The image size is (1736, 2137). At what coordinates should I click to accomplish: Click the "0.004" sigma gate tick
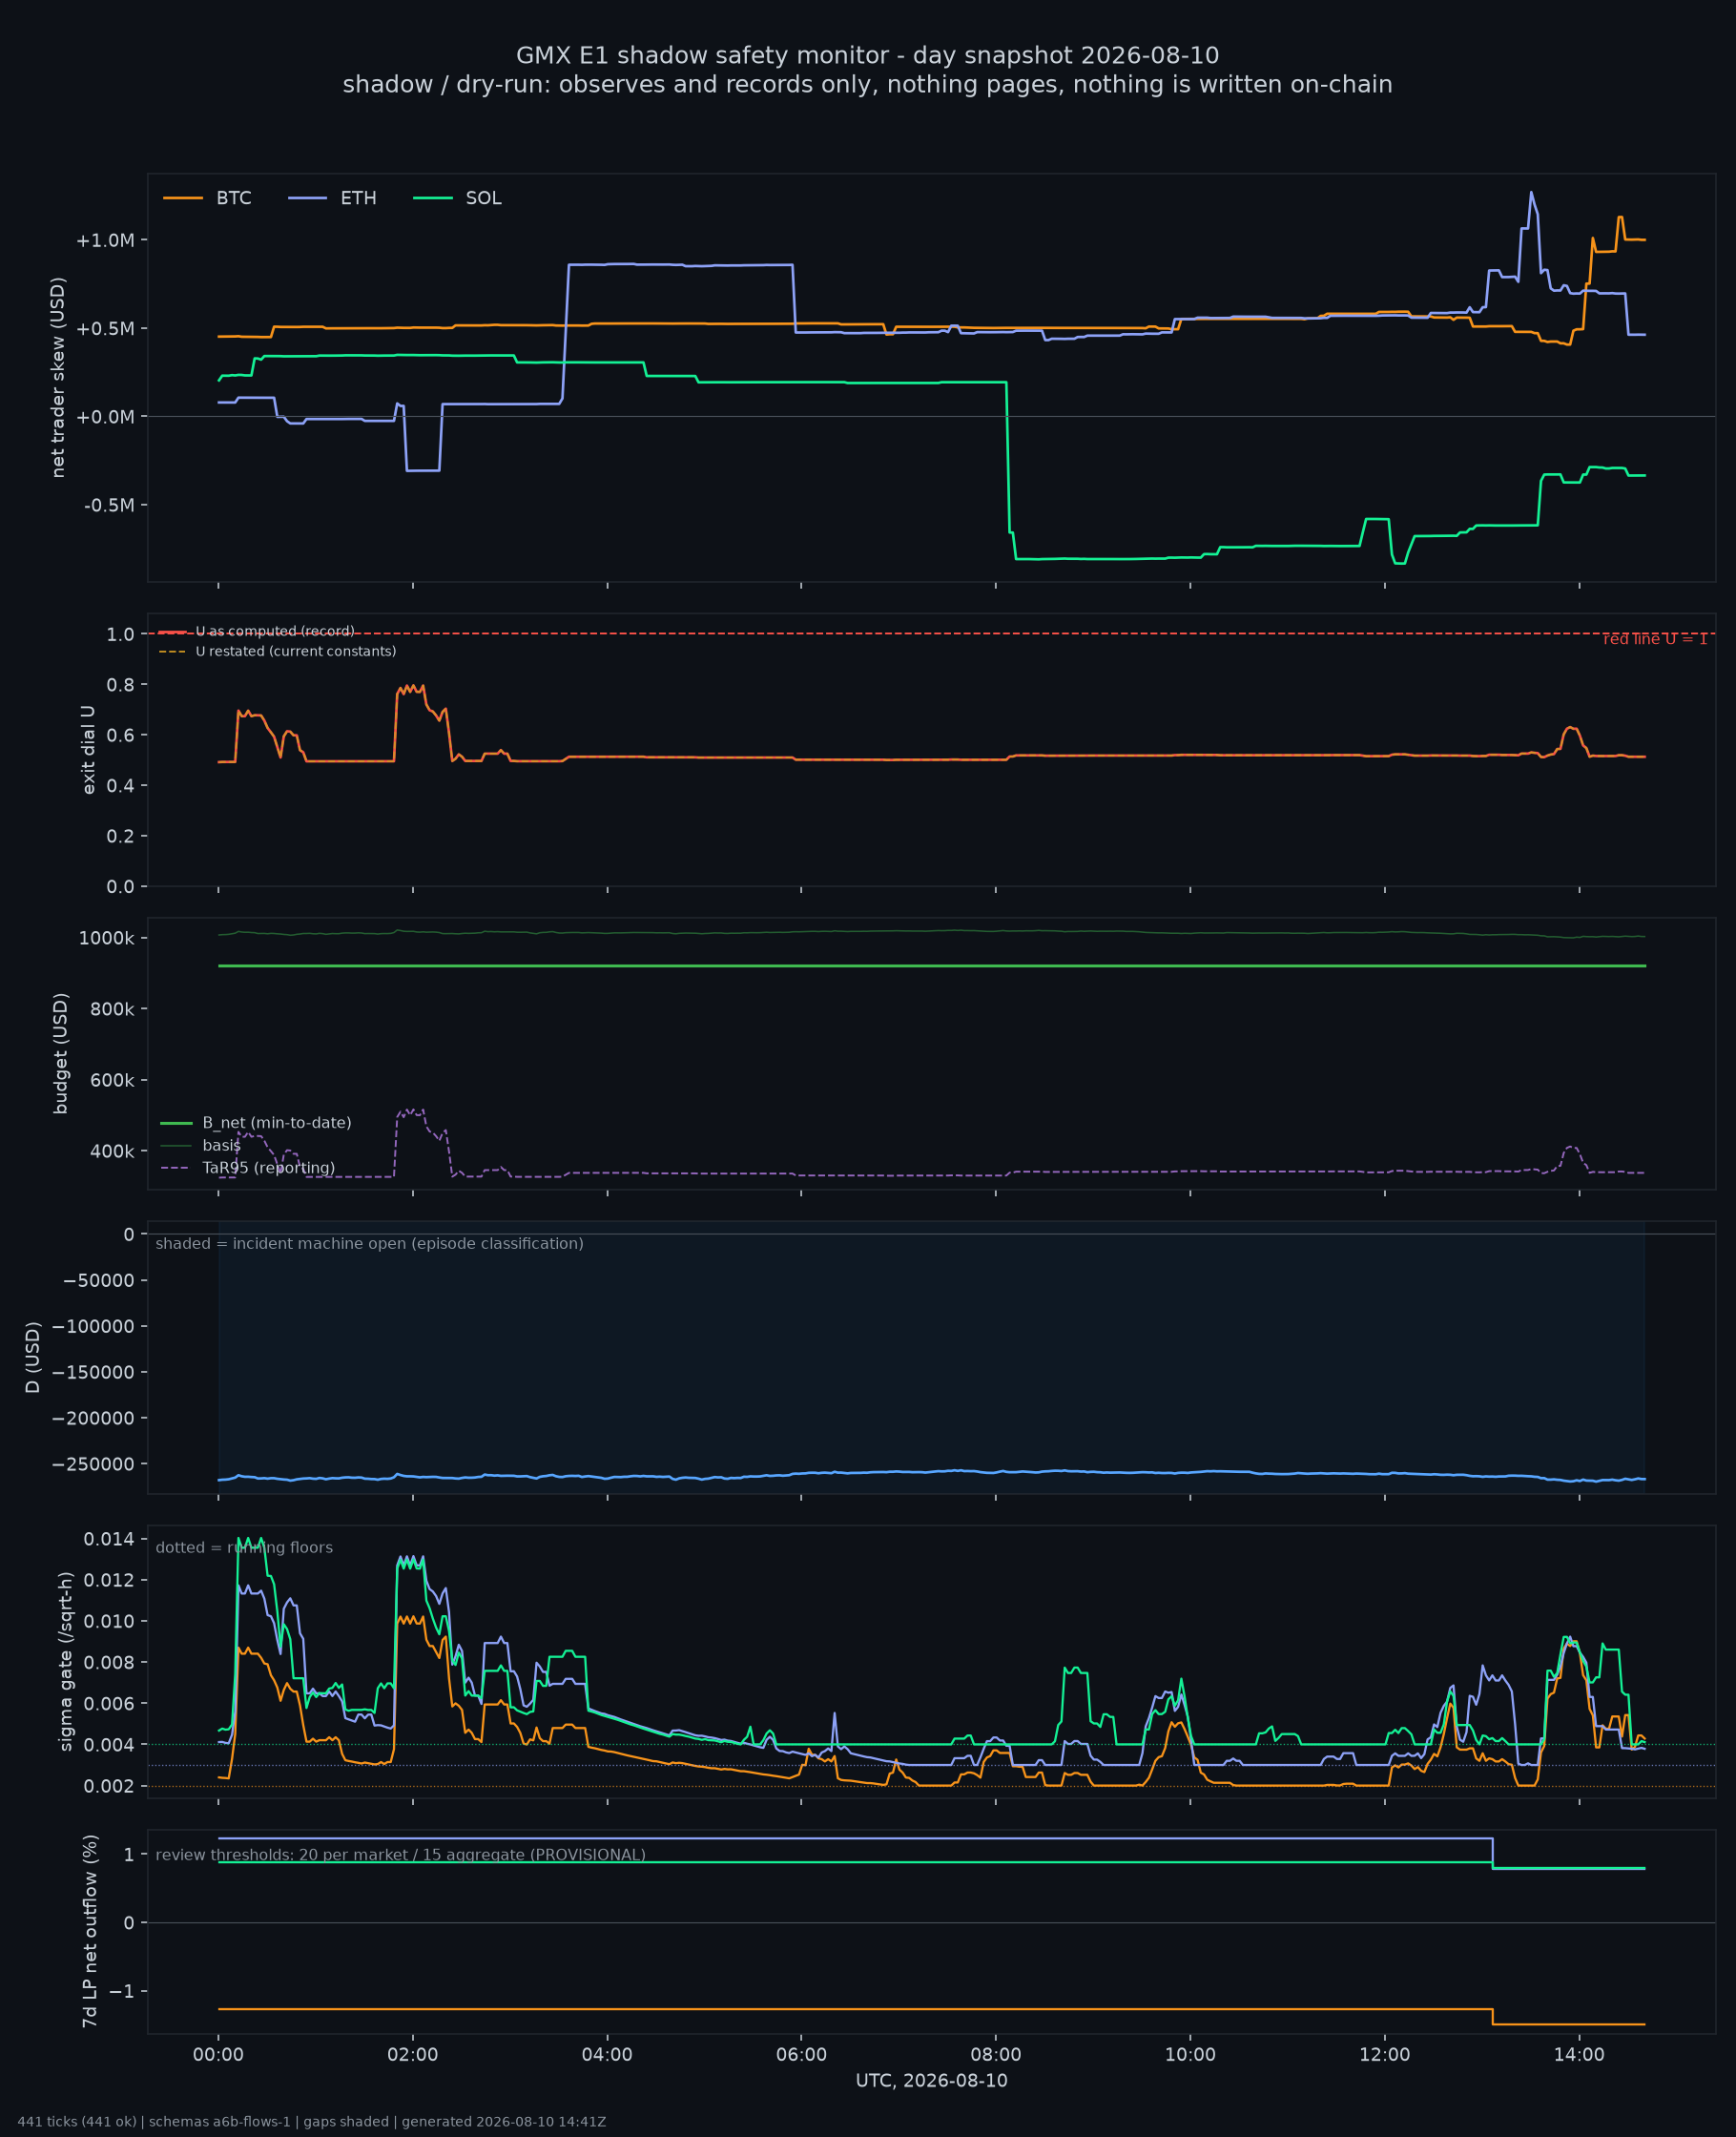pyautogui.click(x=109, y=1745)
